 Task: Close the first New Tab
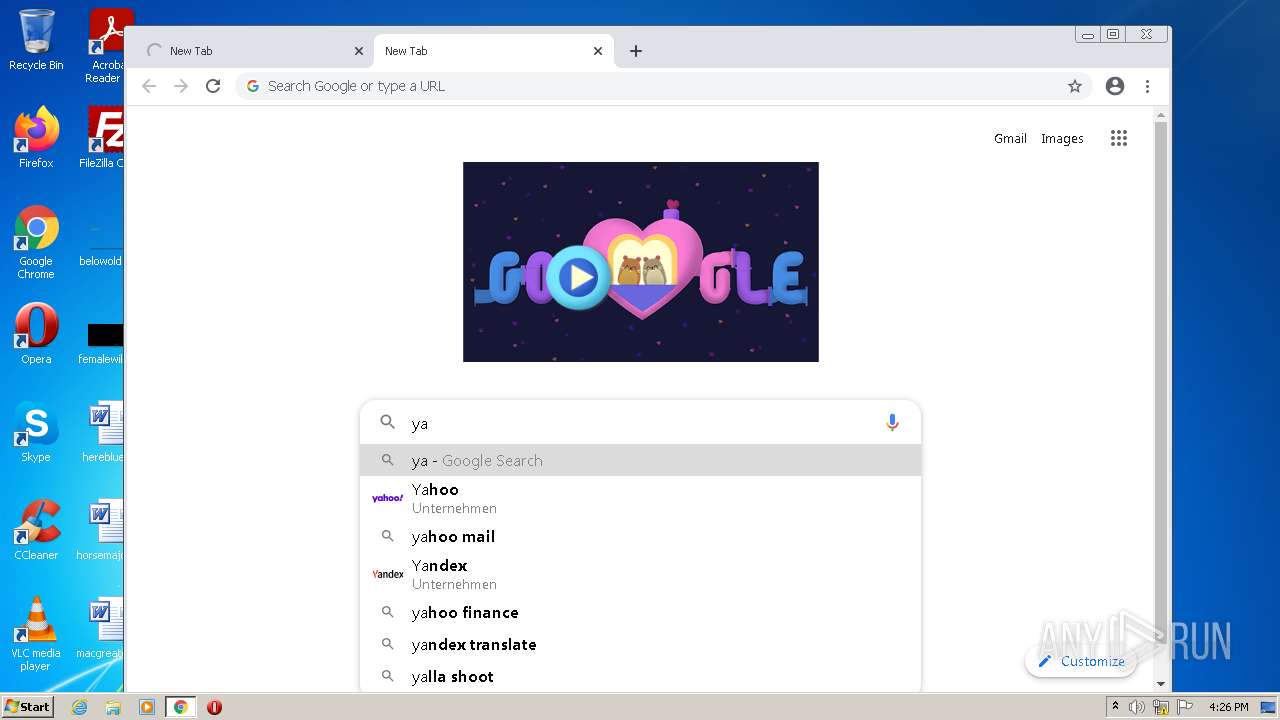[x=359, y=51]
